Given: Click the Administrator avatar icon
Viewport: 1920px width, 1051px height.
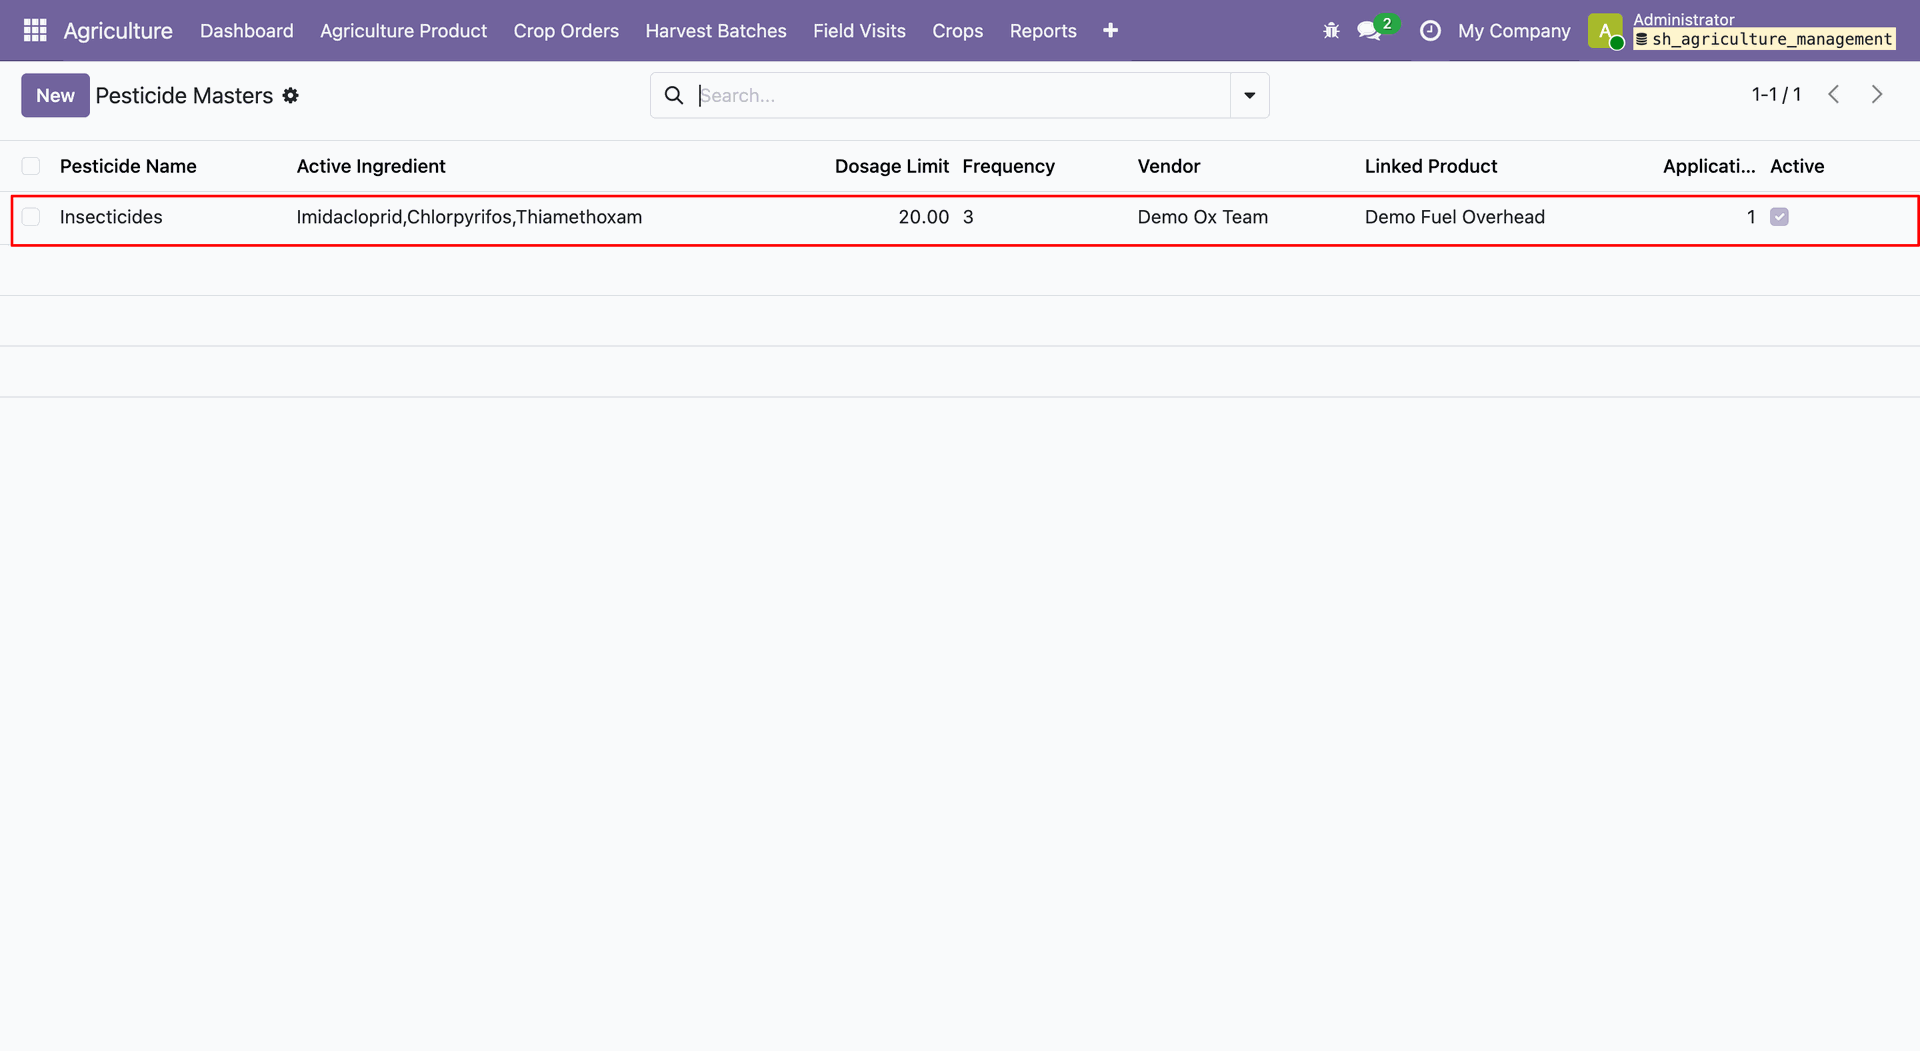Looking at the screenshot, I should click(1605, 30).
